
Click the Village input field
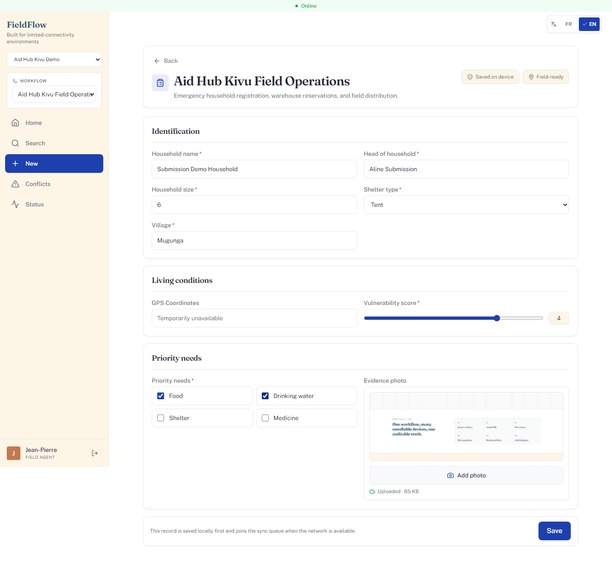[254, 240]
